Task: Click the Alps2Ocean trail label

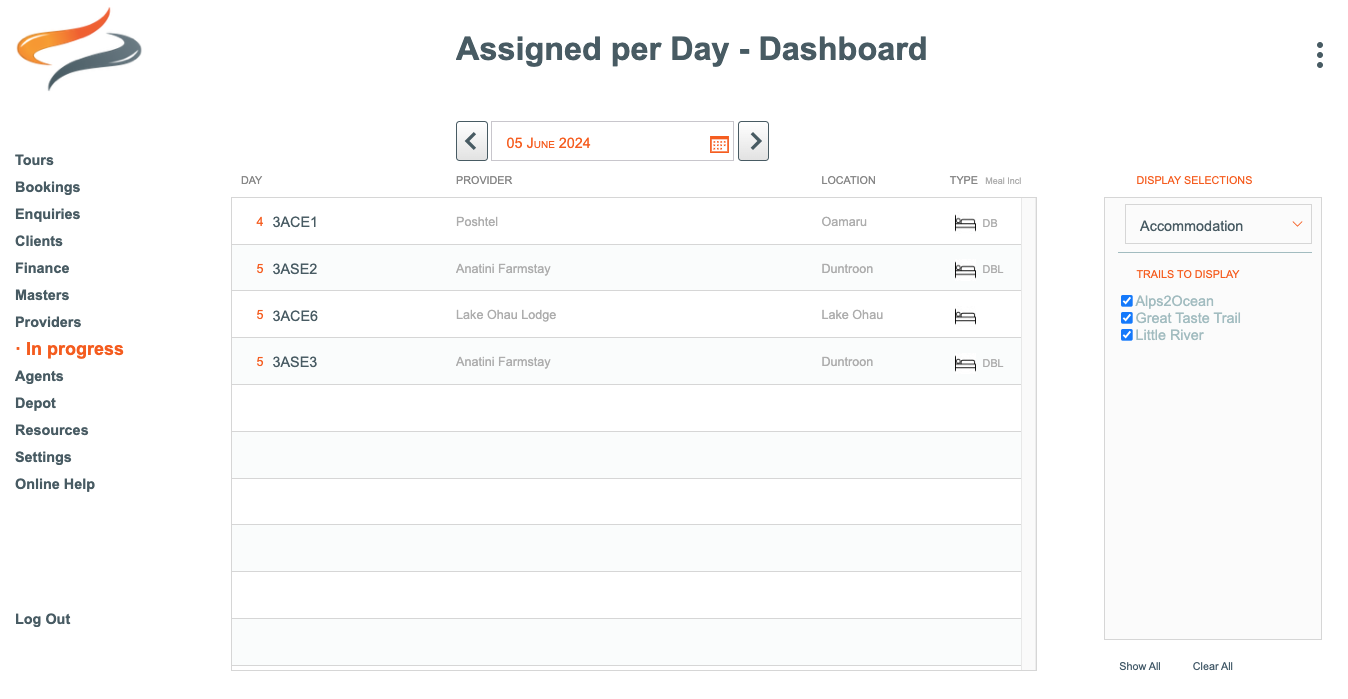Action: (1175, 301)
